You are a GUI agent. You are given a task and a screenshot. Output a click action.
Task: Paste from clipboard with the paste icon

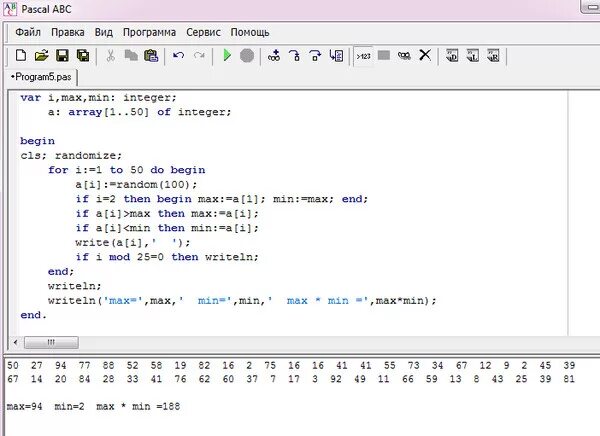pyautogui.click(x=152, y=56)
